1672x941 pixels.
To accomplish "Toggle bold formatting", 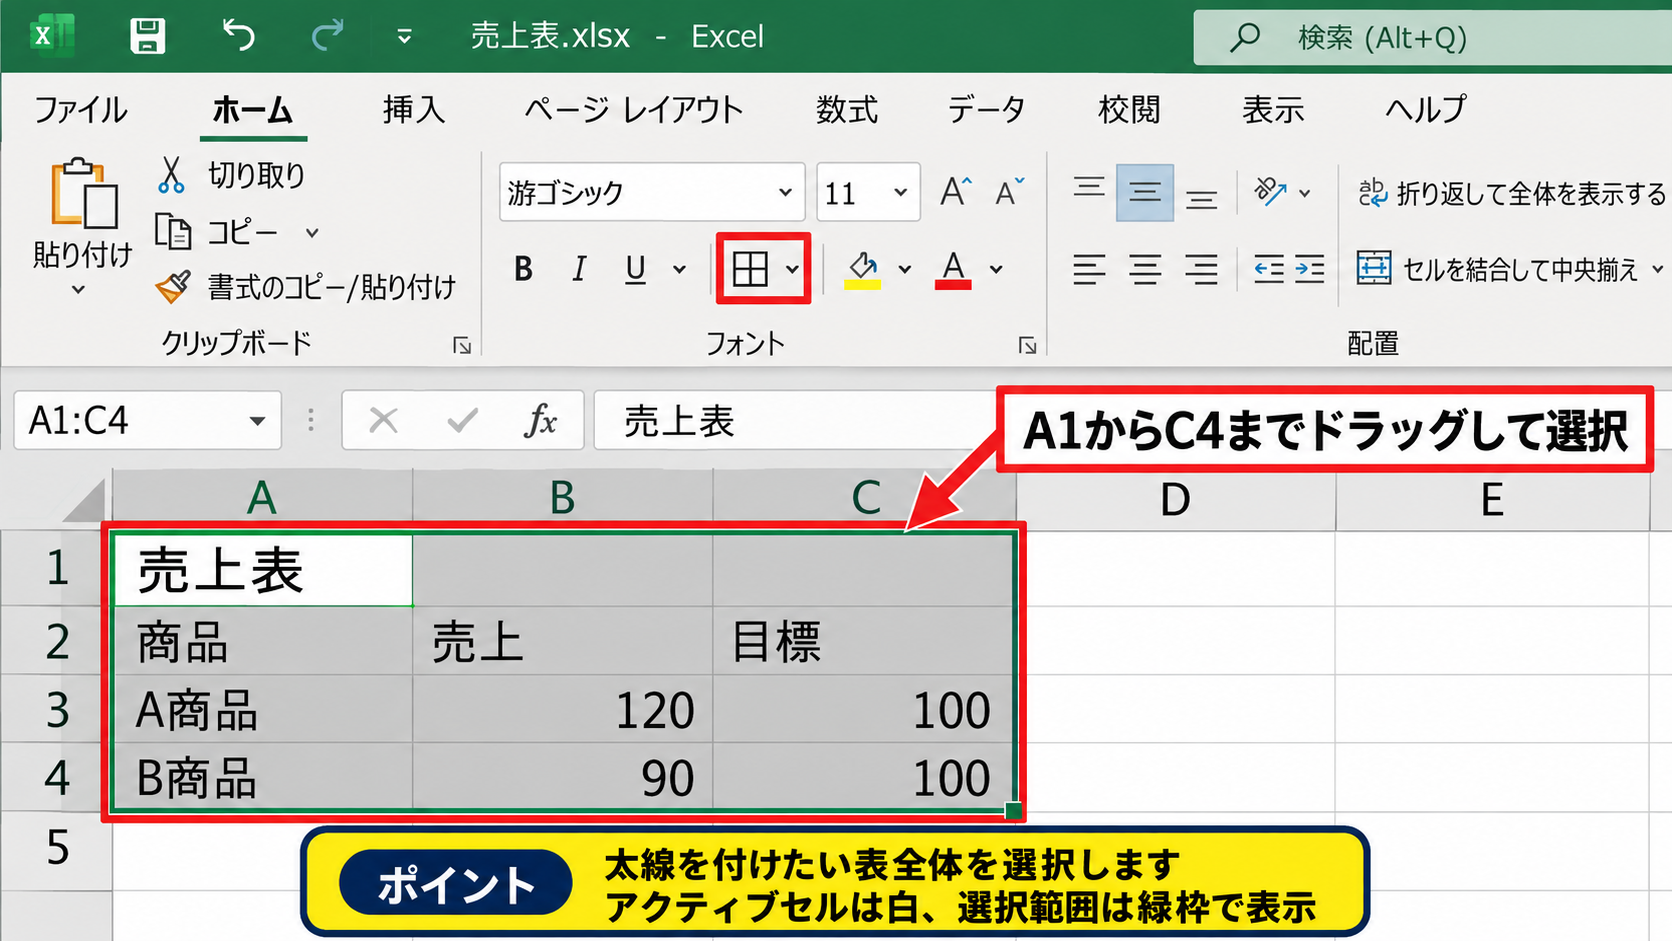I will (523, 269).
